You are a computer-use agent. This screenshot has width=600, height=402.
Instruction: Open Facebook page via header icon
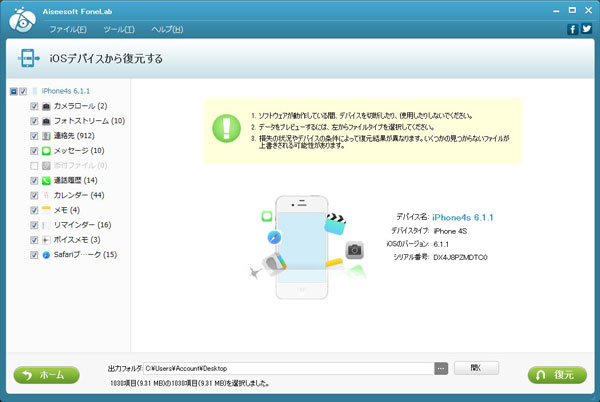[x=572, y=29]
